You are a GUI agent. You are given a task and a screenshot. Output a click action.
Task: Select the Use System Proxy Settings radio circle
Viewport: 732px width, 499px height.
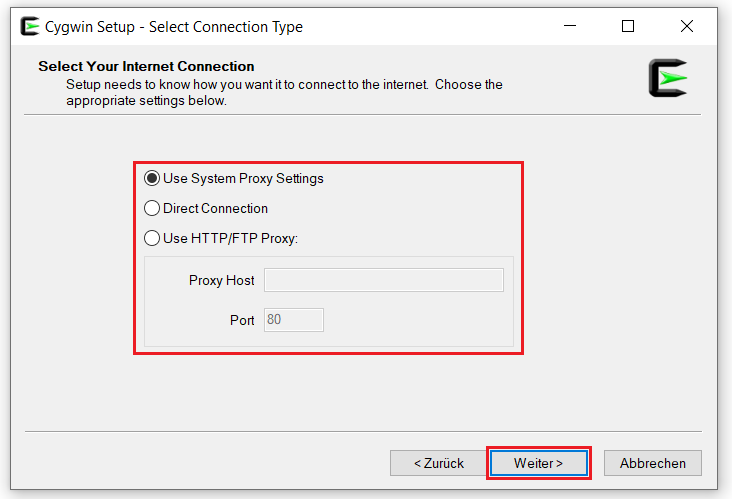click(152, 179)
